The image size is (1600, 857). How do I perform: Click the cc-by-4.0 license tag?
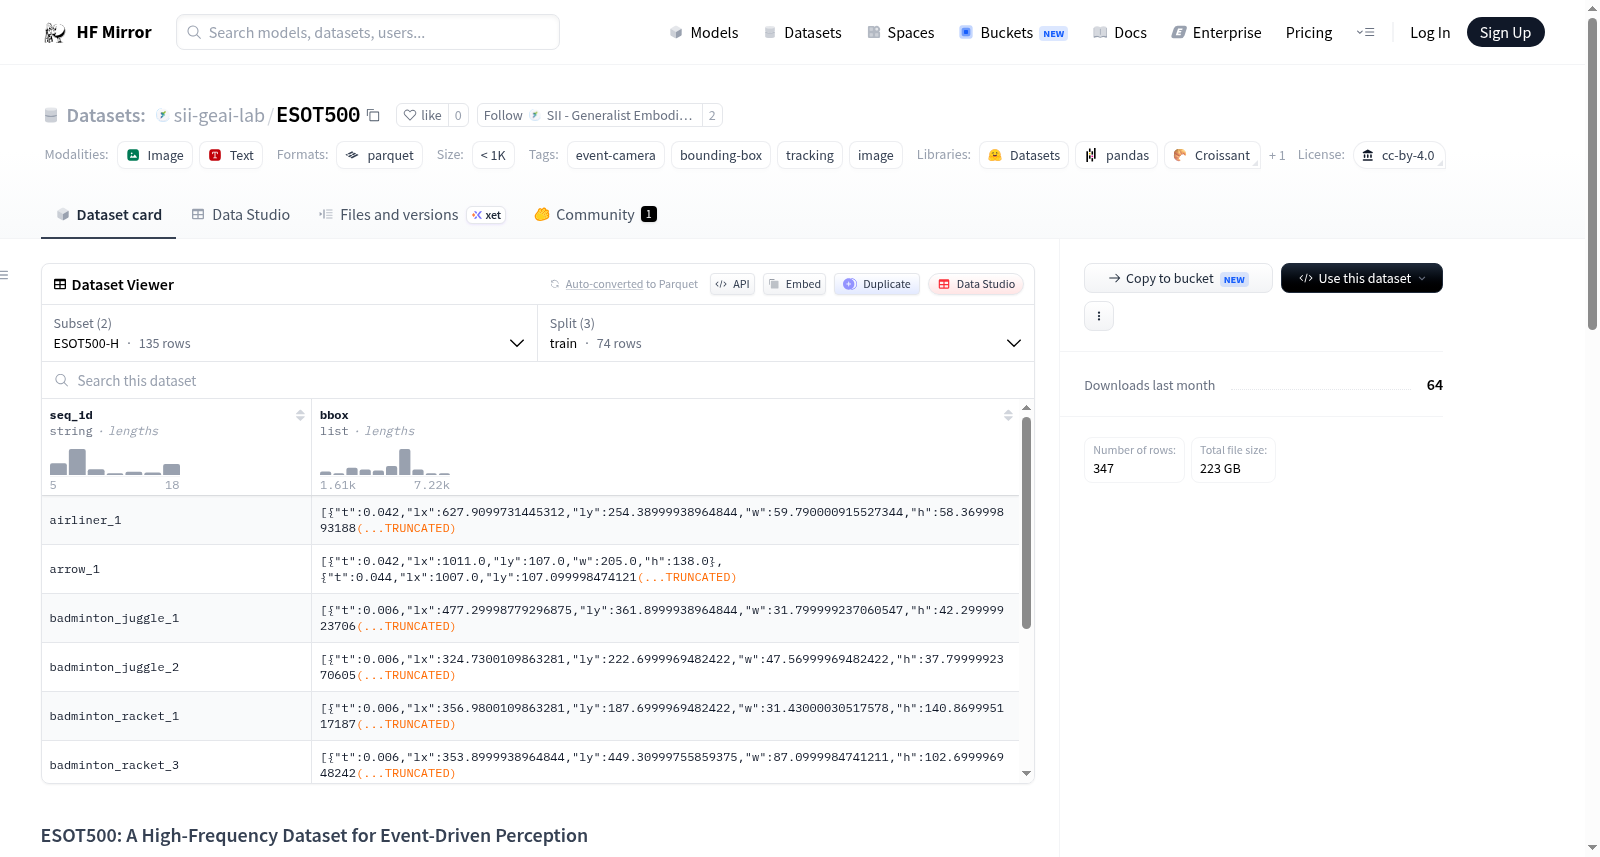[x=1399, y=155]
